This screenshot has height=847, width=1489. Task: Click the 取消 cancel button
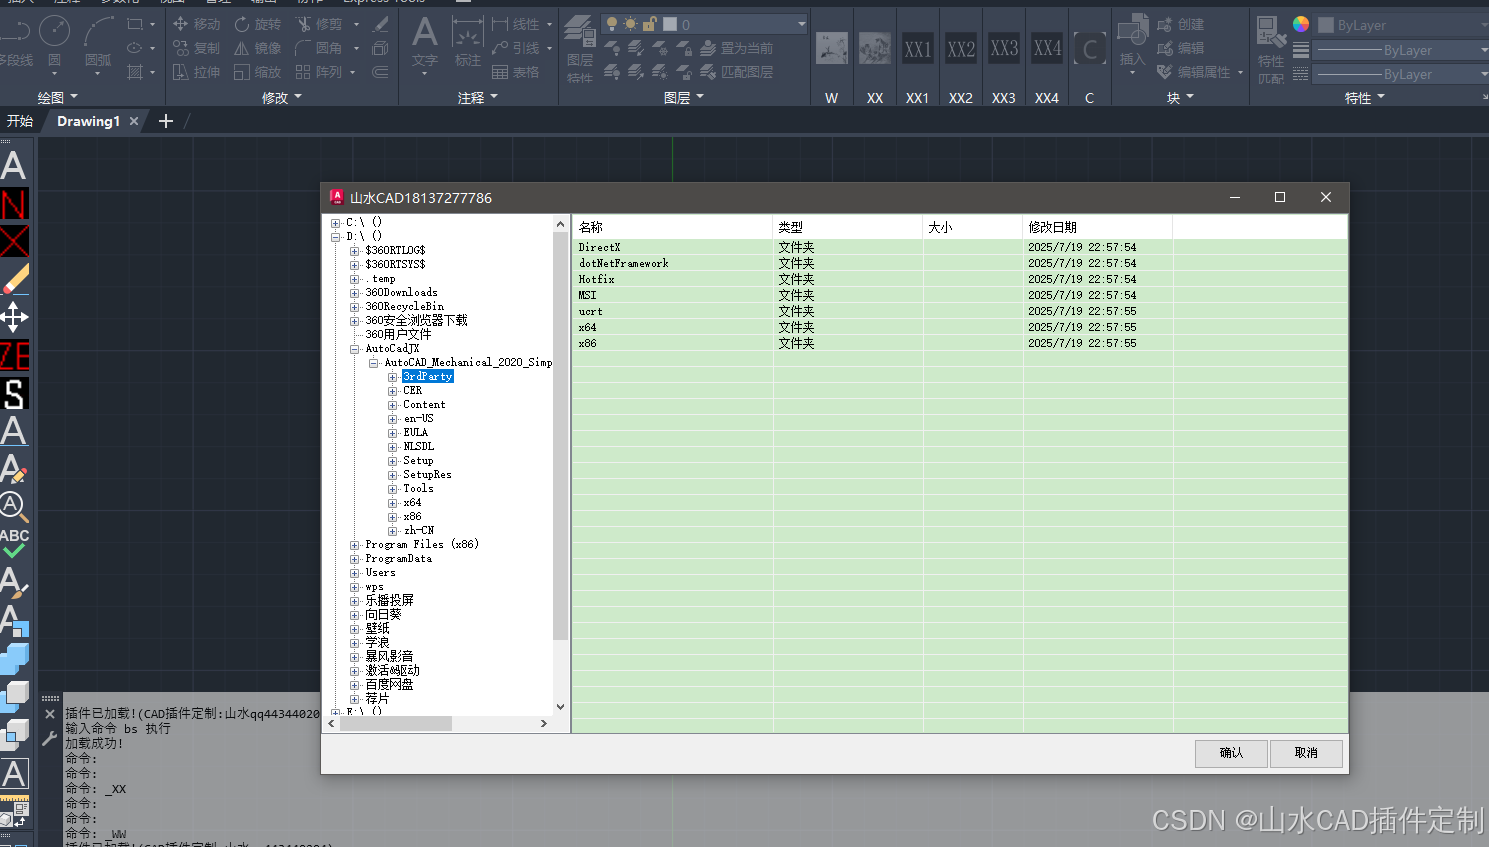pyautogui.click(x=1306, y=753)
